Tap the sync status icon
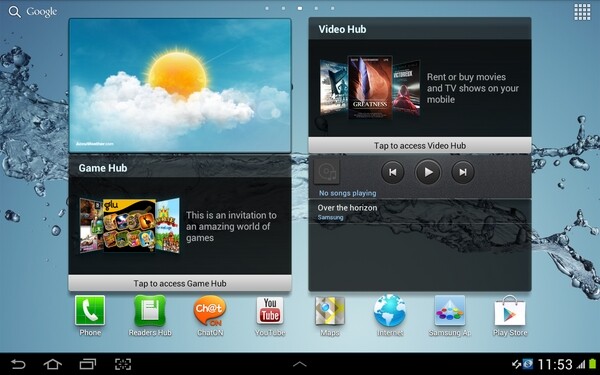The image size is (600, 375). coord(516,364)
